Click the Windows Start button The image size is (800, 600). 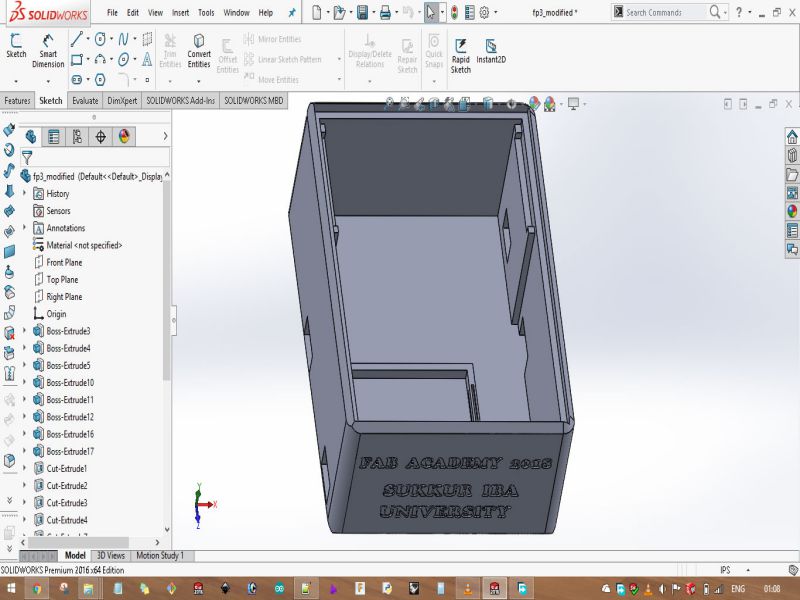[x=10, y=588]
